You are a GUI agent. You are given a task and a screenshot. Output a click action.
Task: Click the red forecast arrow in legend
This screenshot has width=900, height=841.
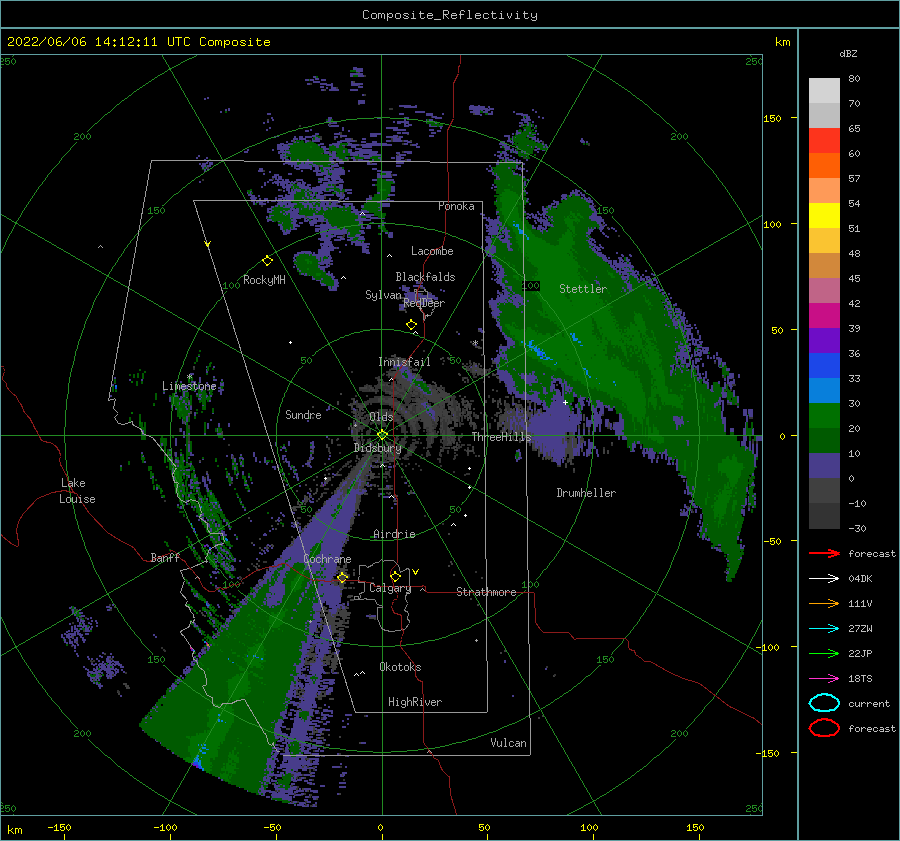pyautogui.click(x=824, y=553)
